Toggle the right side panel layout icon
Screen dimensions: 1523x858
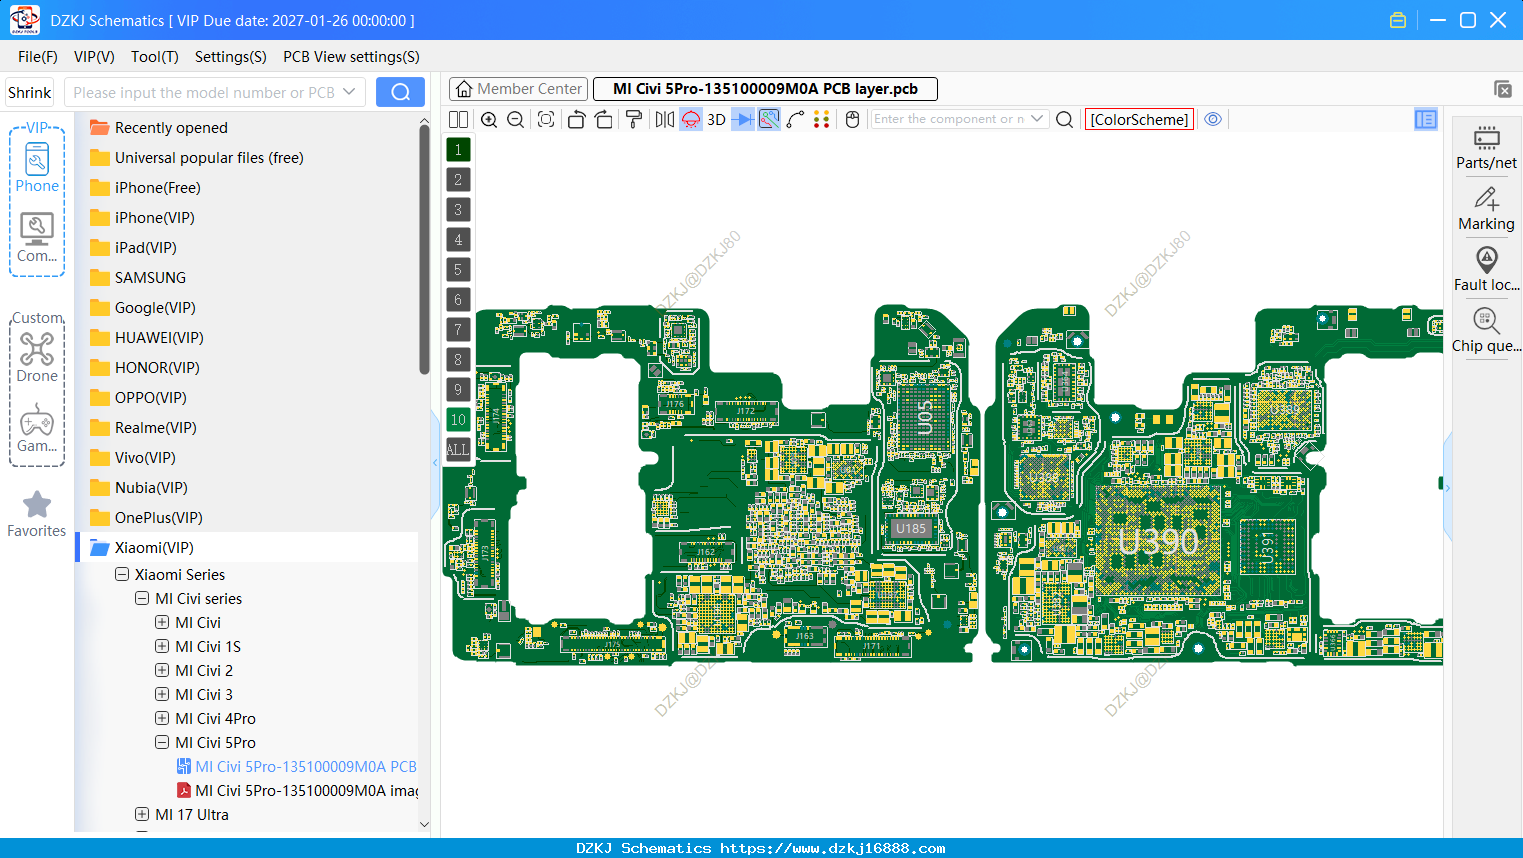coord(1426,119)
